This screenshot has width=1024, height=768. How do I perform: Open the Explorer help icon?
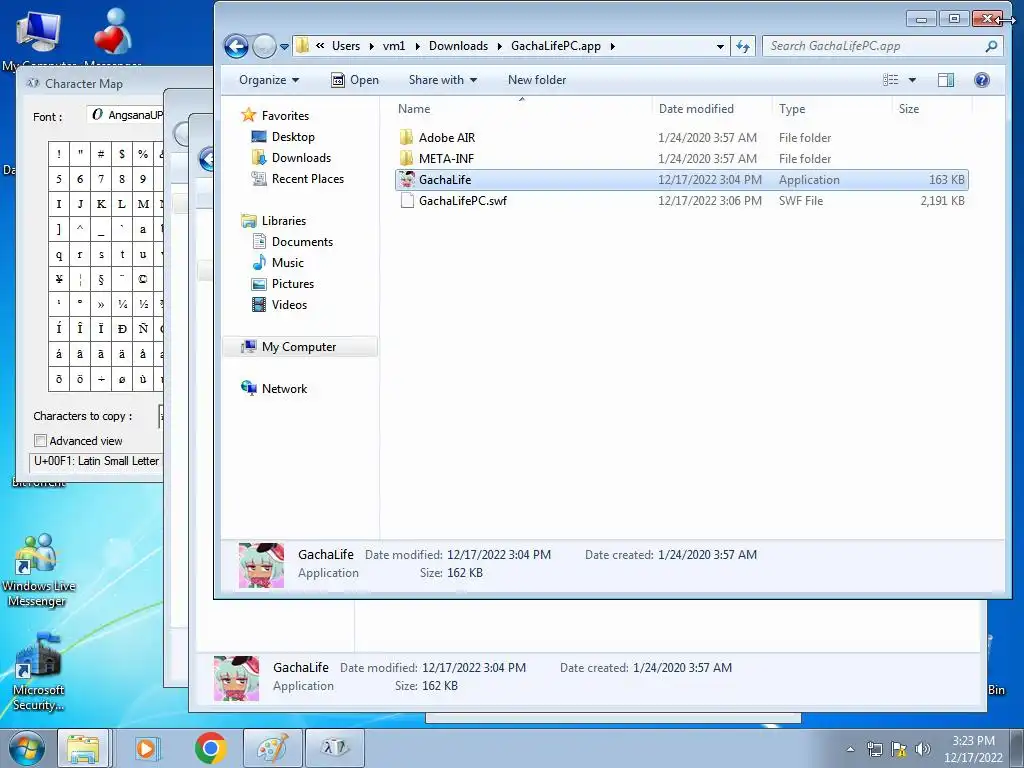coord(982,80)
